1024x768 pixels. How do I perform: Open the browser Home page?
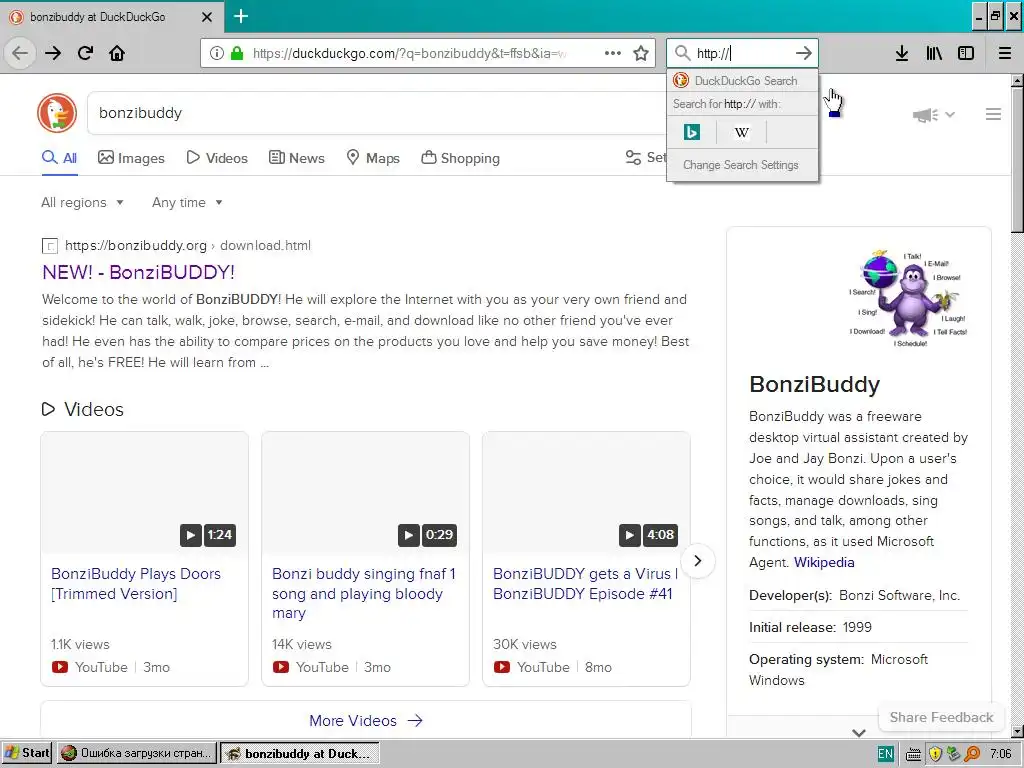[117, 53]
